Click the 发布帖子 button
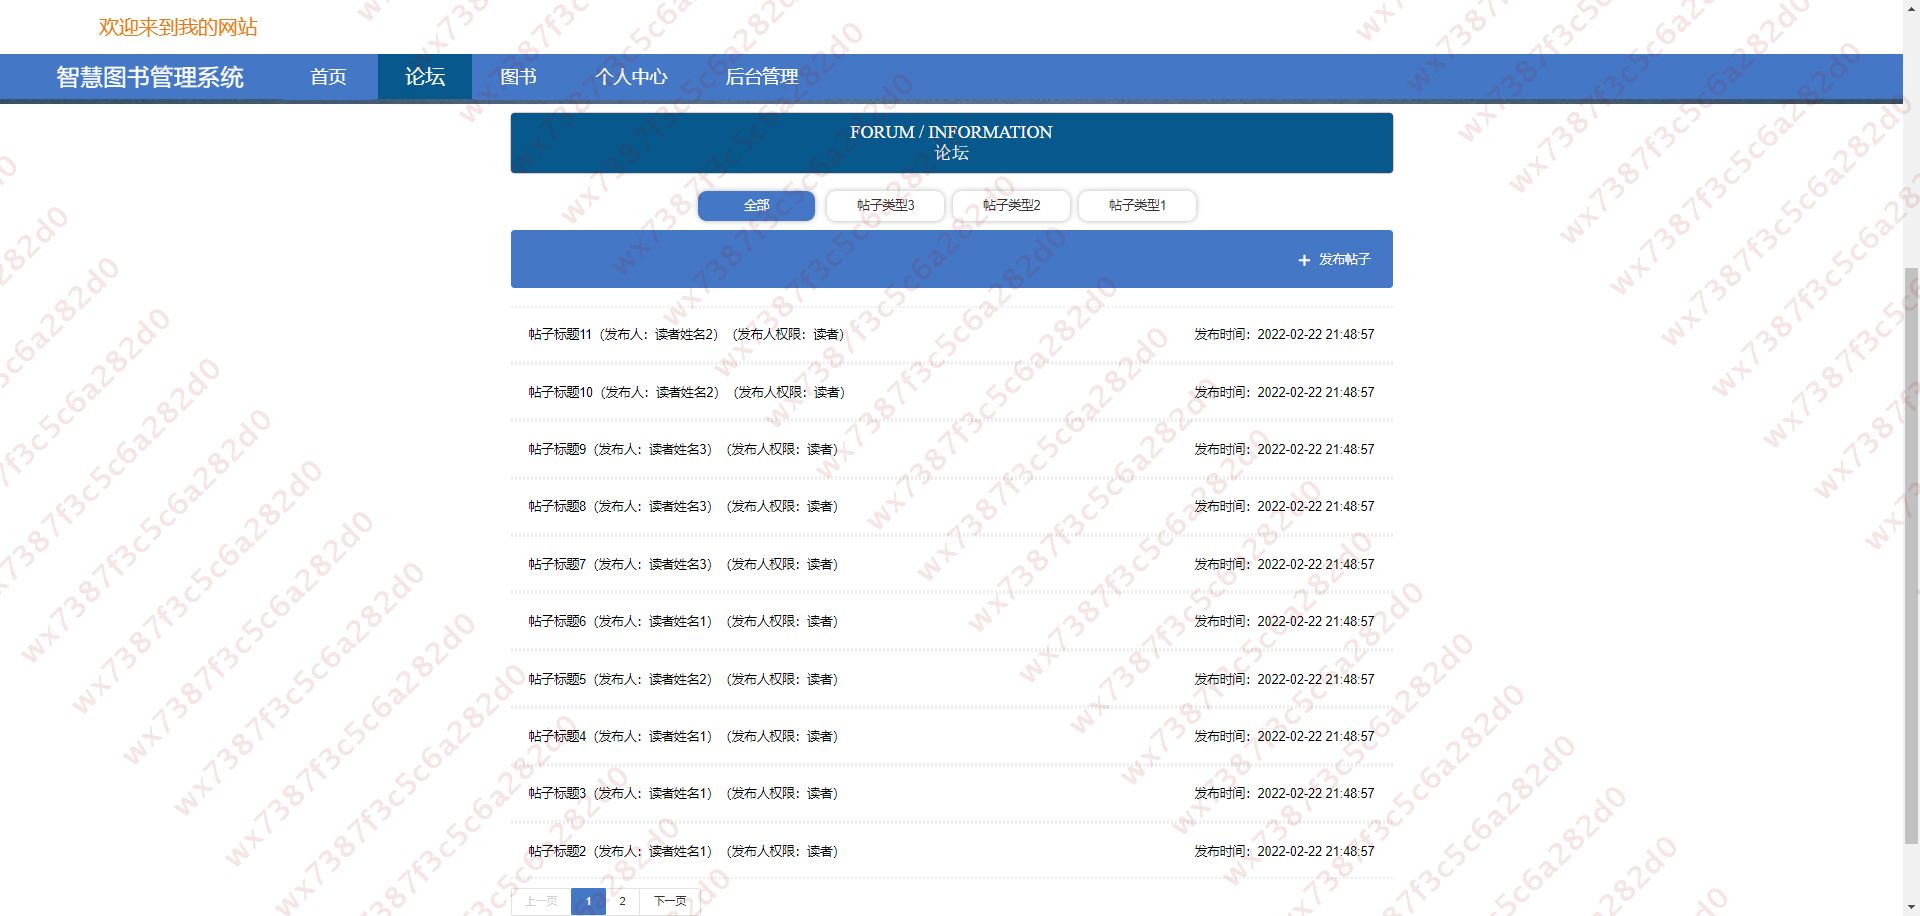Image resolution: width=1920 pixels, height=916 pixels. [1334, 260]
